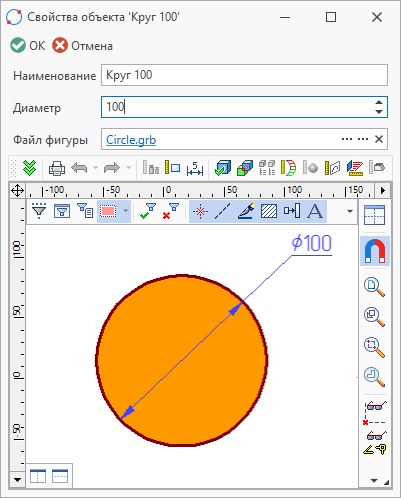401x498 pixels.
Task: Click the green OK checkmark button
Action: (x=27, y=46)
